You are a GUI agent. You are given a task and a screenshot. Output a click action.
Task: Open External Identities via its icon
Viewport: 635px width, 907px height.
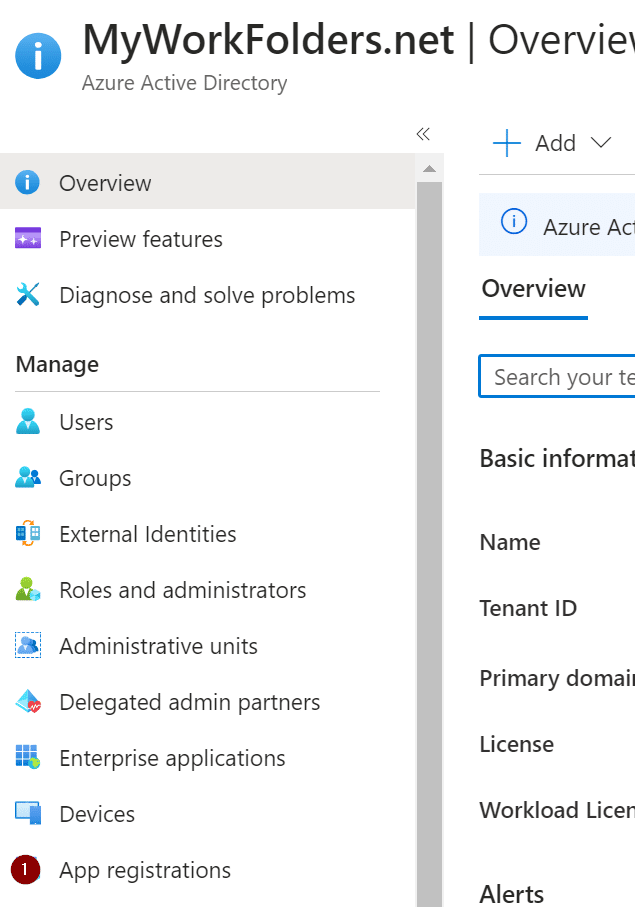pos(28,533)
